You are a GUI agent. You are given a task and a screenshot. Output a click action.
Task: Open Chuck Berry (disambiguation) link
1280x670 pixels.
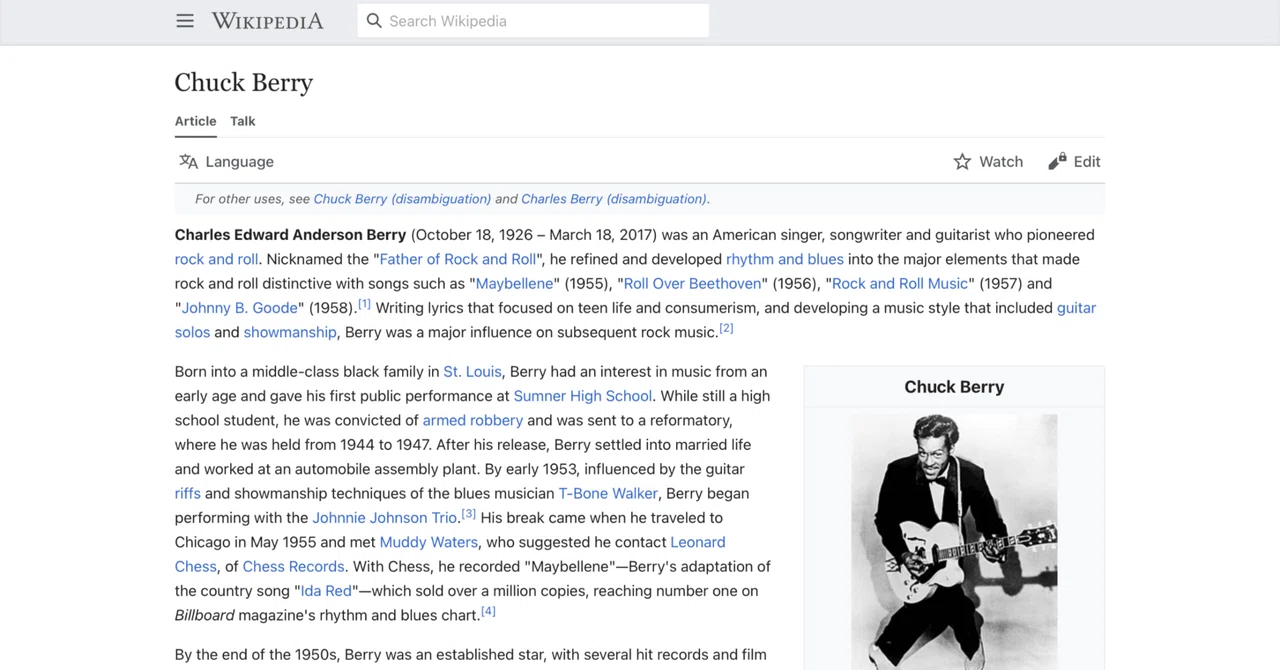tap(402, 199)
